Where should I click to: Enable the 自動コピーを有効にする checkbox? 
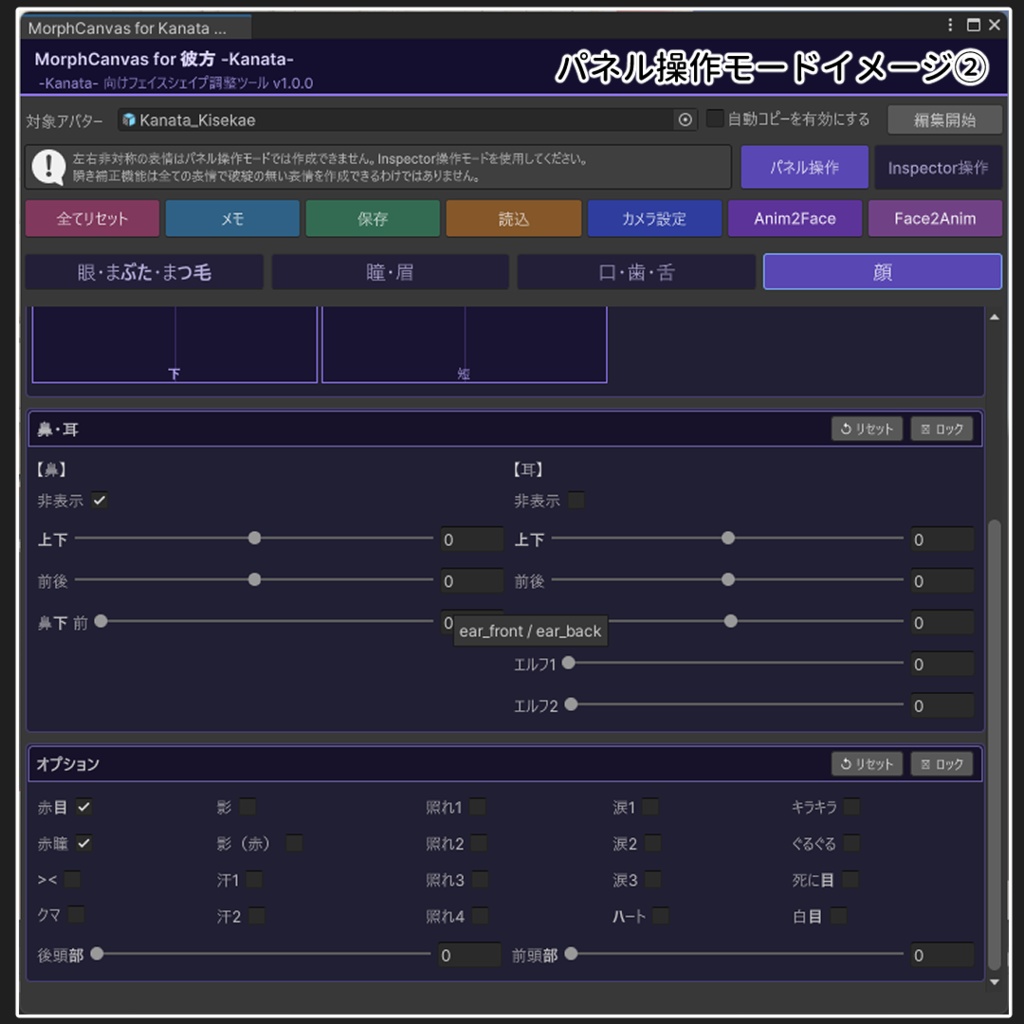(717, 118)
